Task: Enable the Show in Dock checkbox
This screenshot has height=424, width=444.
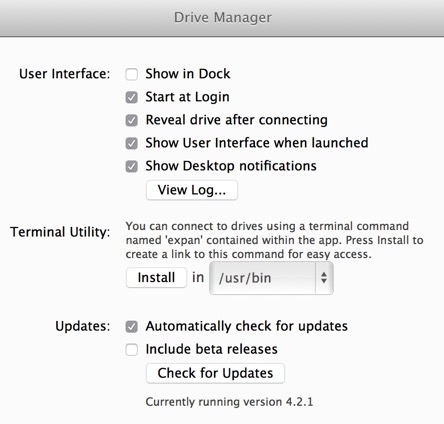Action: [x=131, y=74]
